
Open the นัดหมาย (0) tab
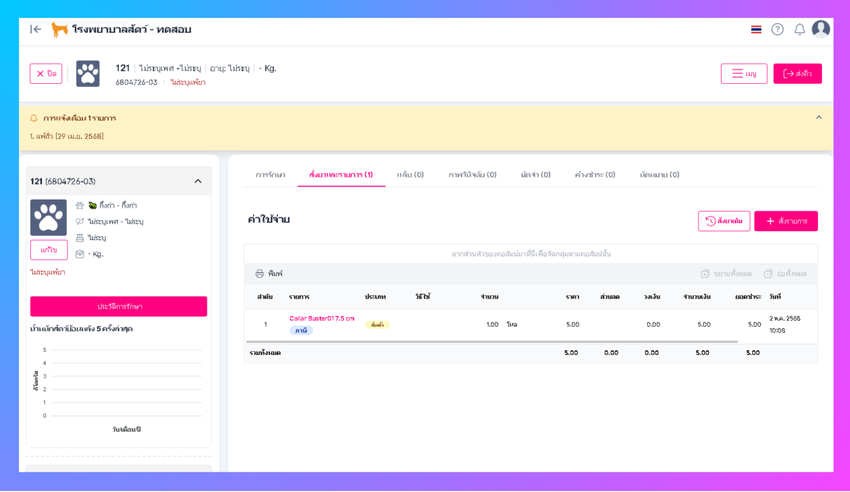[x=659, y=174]
